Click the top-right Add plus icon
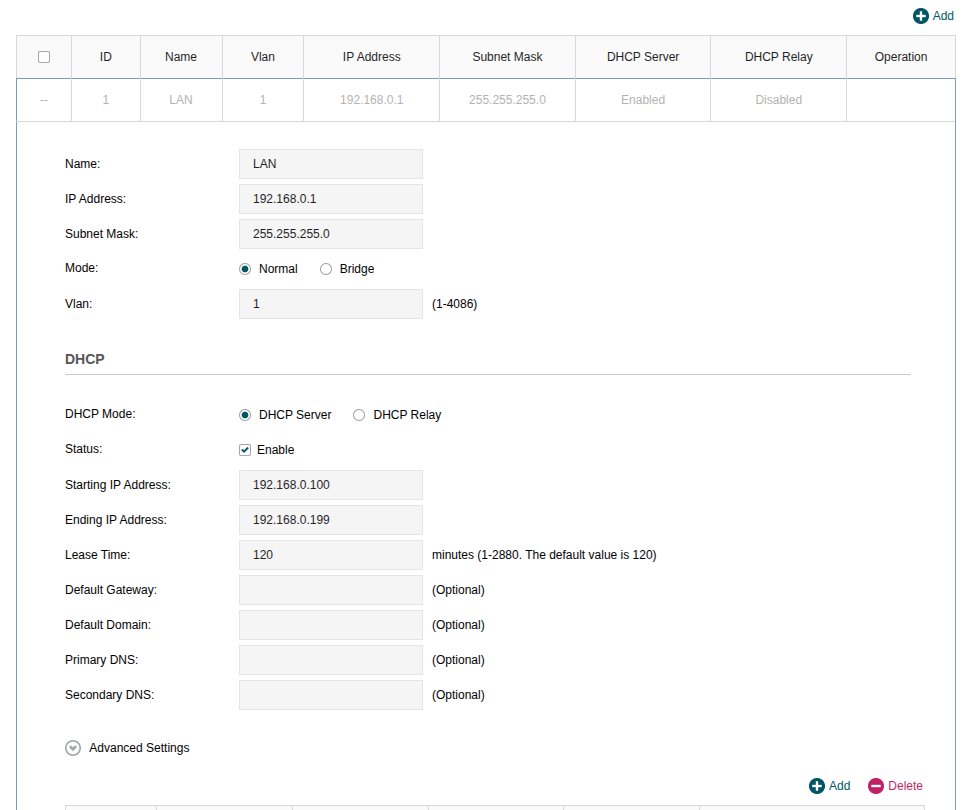The image size is (975, 810). pyautogui.click(x=920, y=16)
